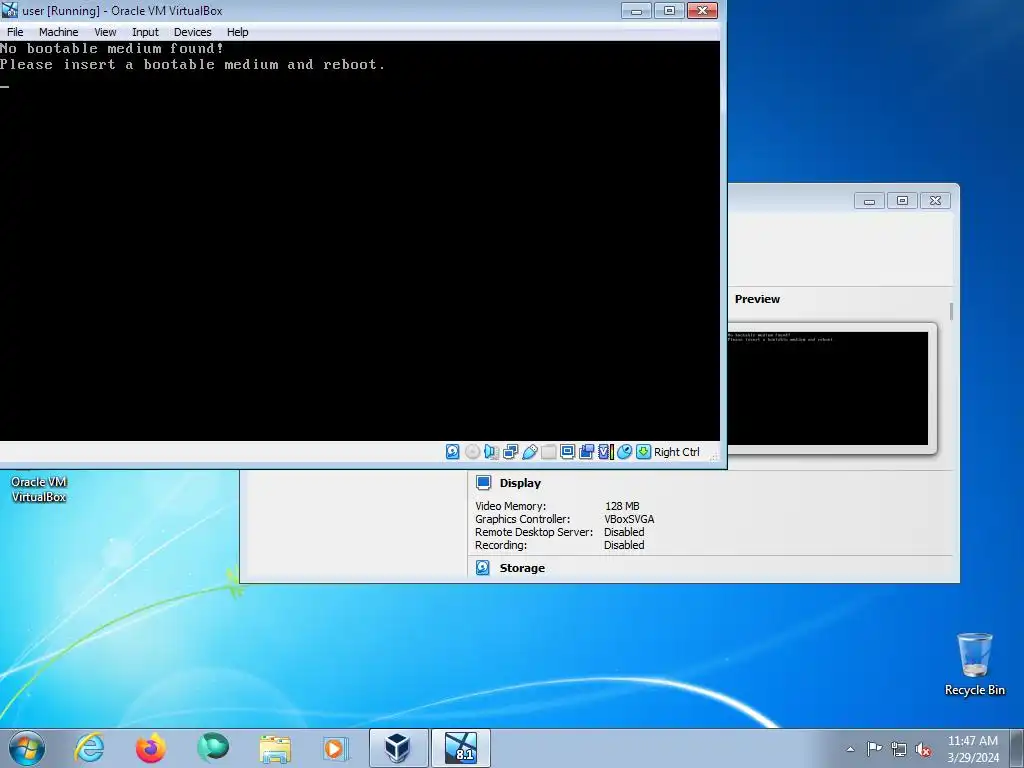Launch Firefox from the taskbar
Image resolution: width=1024 pixels, height=768 pixels.
tap(150, 748)
